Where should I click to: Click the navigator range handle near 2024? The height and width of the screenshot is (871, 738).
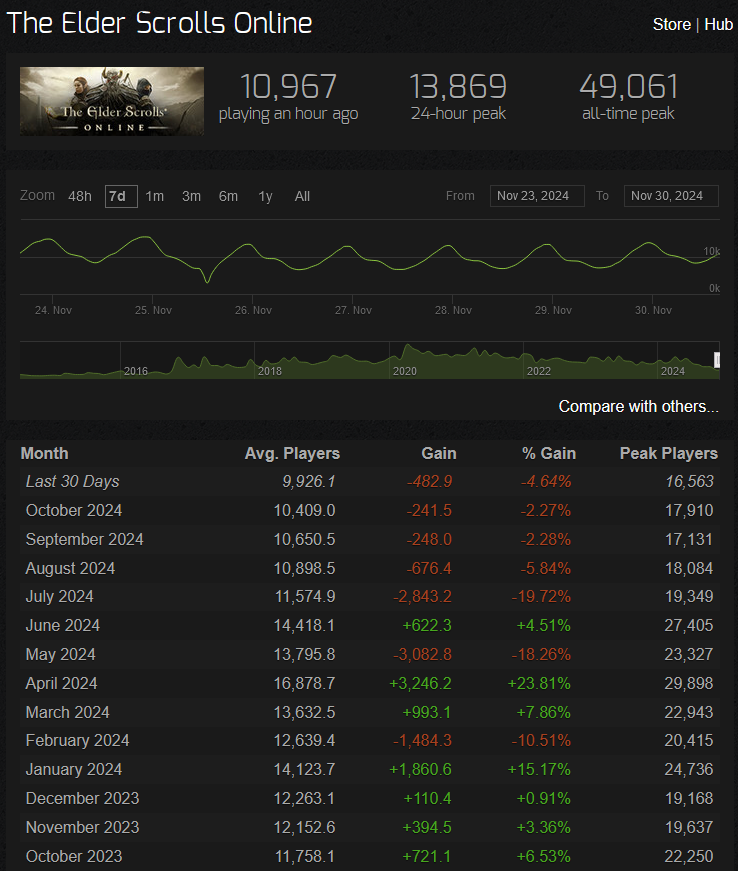point(717,360)
